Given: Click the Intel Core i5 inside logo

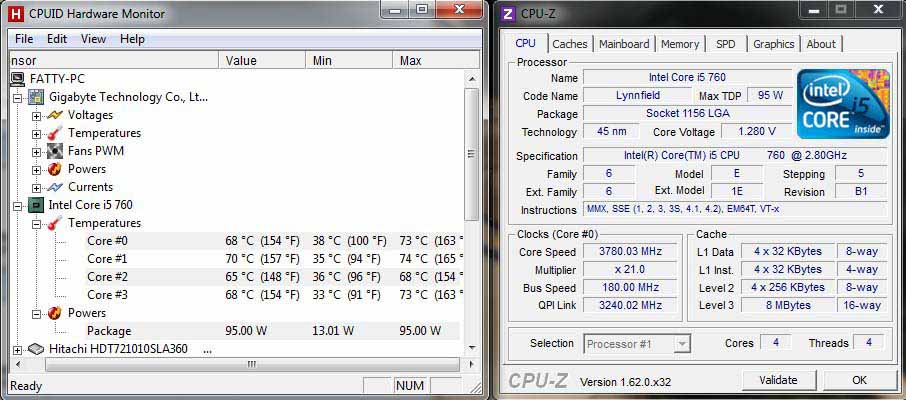Looking at the screenshot, I should (843, 104).
